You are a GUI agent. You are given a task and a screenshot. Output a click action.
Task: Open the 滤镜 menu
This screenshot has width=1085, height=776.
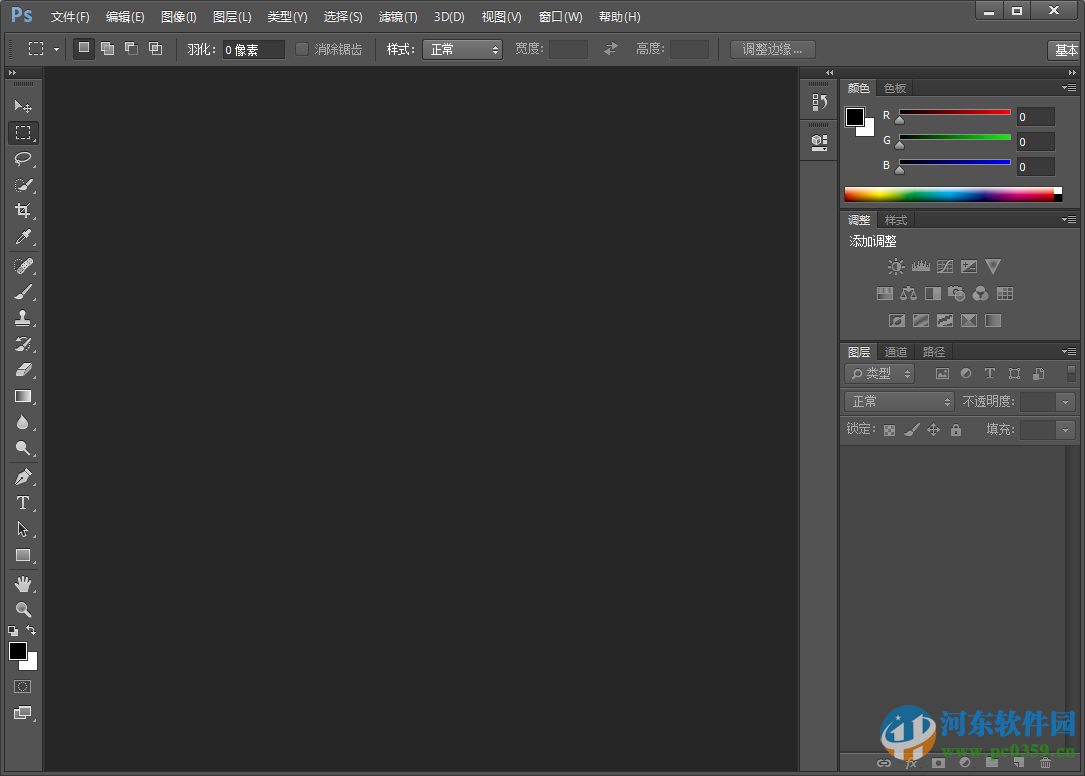click(x=396, y=16)
